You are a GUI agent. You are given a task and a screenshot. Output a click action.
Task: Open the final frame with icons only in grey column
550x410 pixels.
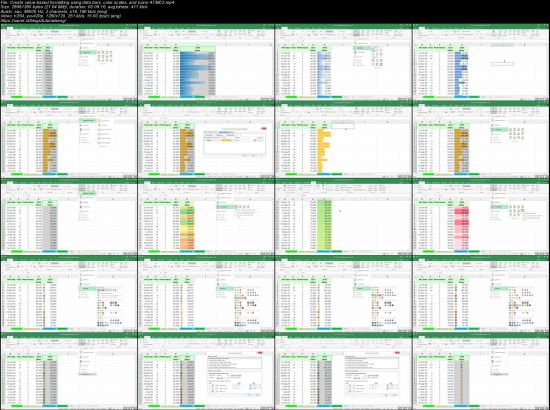[481, 371]
